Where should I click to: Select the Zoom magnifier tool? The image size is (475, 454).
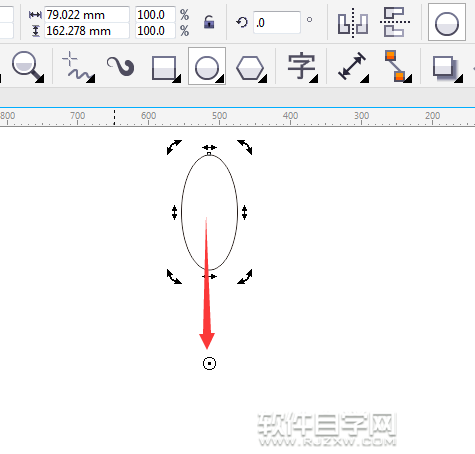tap(27, 66)
